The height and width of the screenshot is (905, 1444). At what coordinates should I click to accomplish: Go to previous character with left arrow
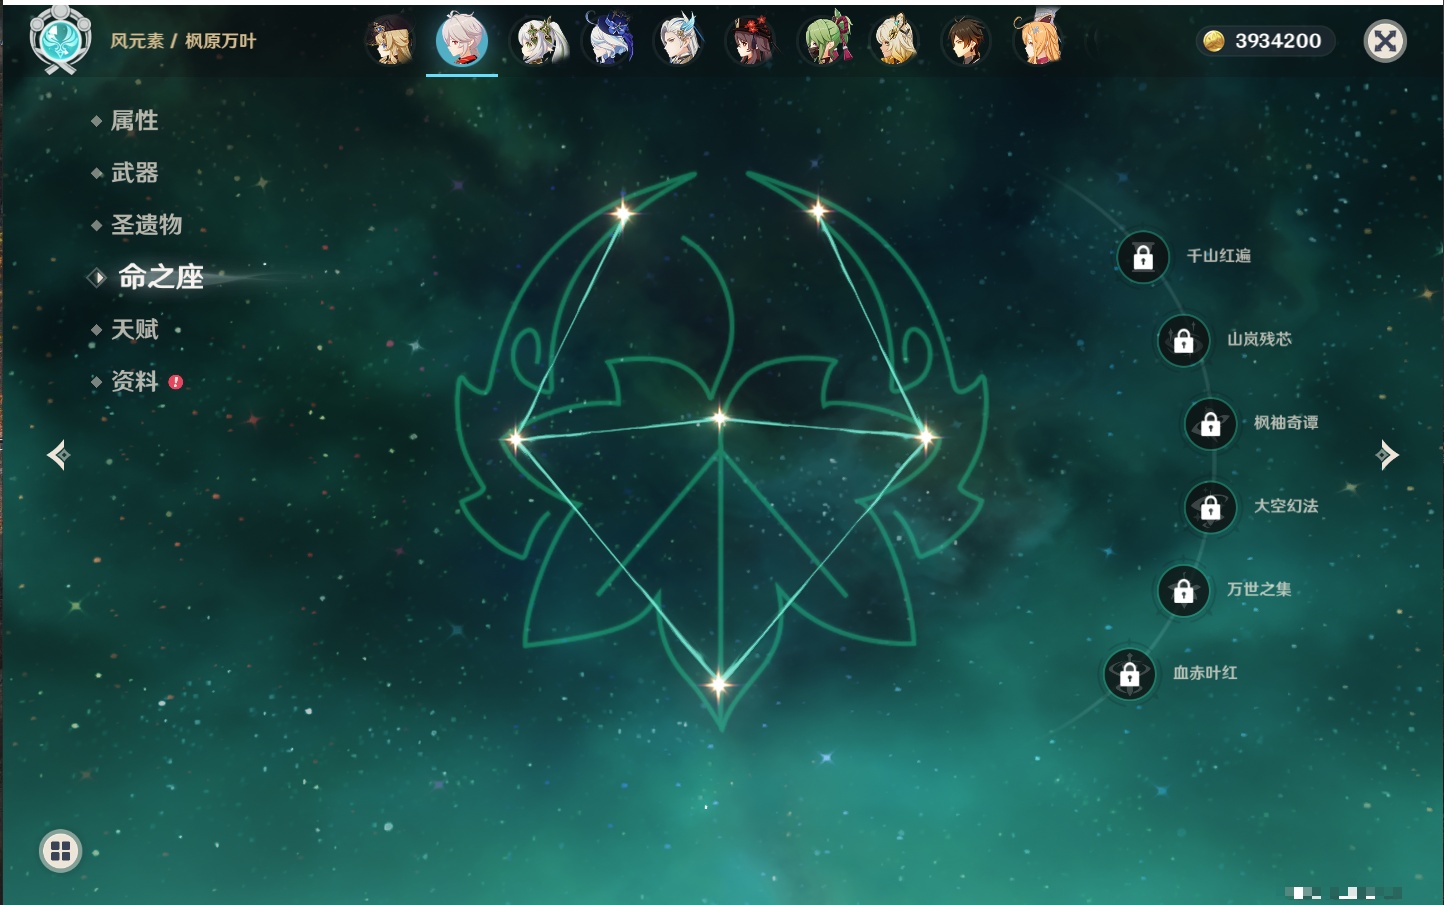[x=58, y=455]
